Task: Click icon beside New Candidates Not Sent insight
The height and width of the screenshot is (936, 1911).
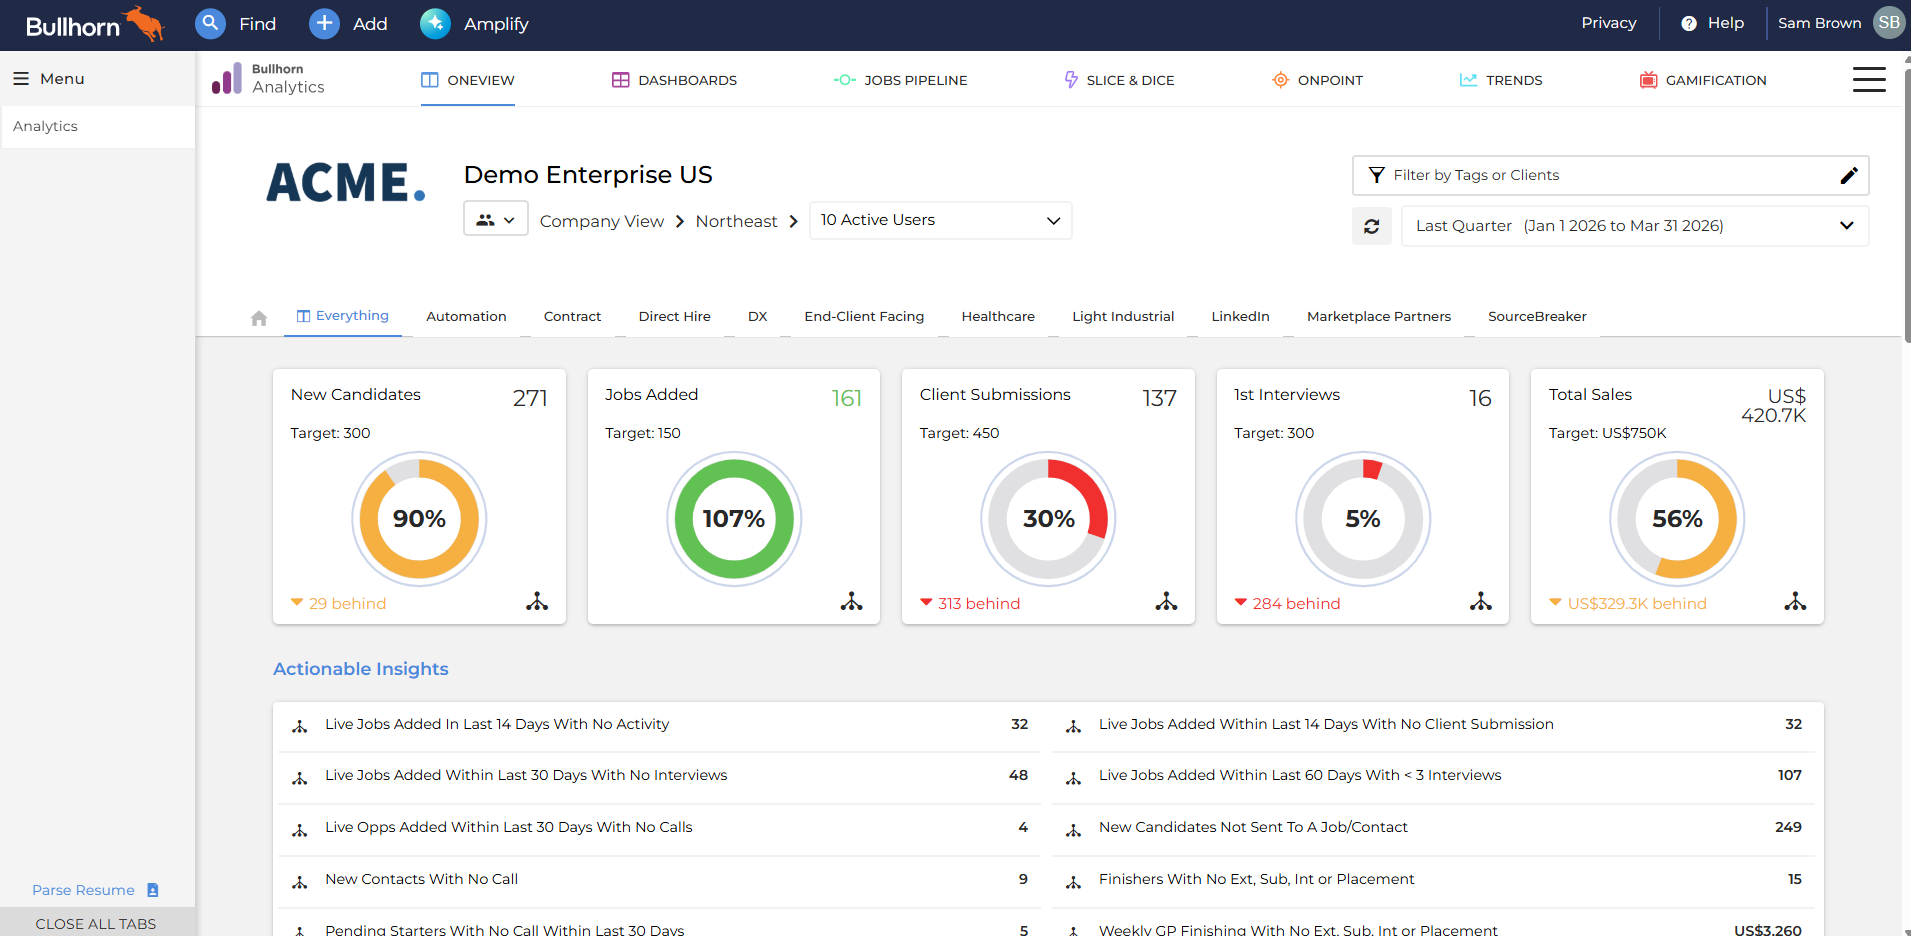Action: pyautogui.click(x=1073, y=830)
